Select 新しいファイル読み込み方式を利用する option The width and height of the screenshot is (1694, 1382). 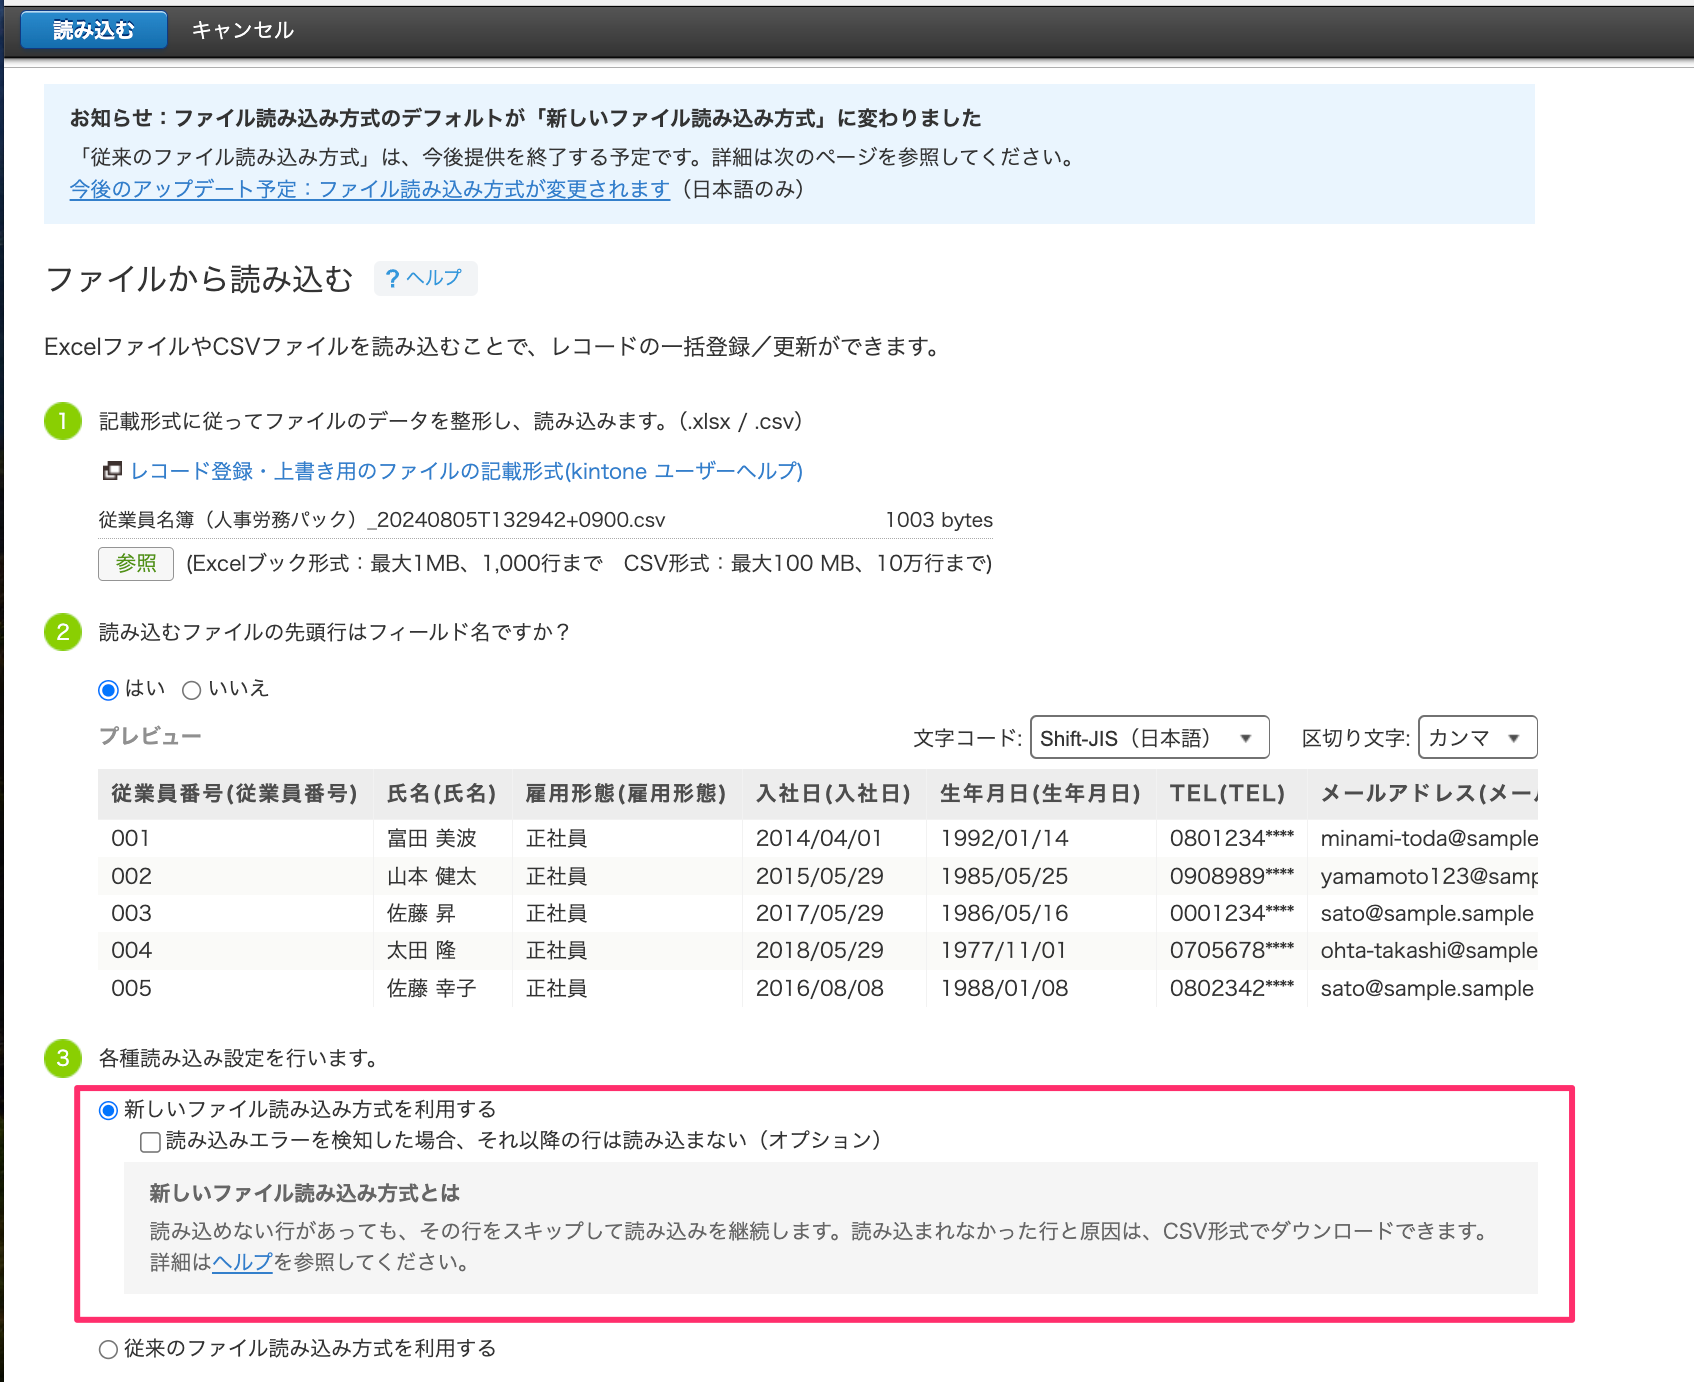[x=107, y=1108]
